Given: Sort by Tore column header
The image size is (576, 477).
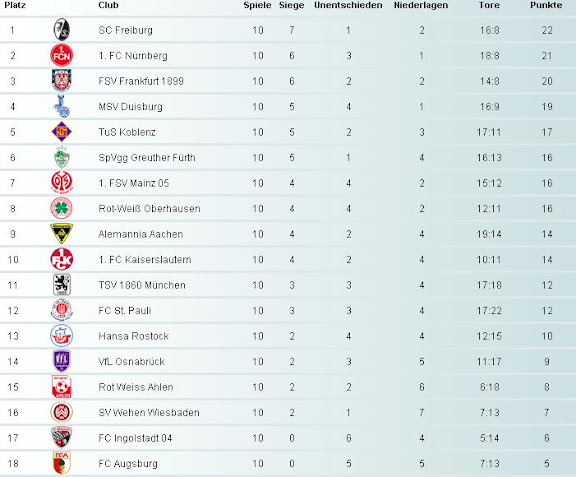Looking at the screenshot, I should click(x=489, y=5).
